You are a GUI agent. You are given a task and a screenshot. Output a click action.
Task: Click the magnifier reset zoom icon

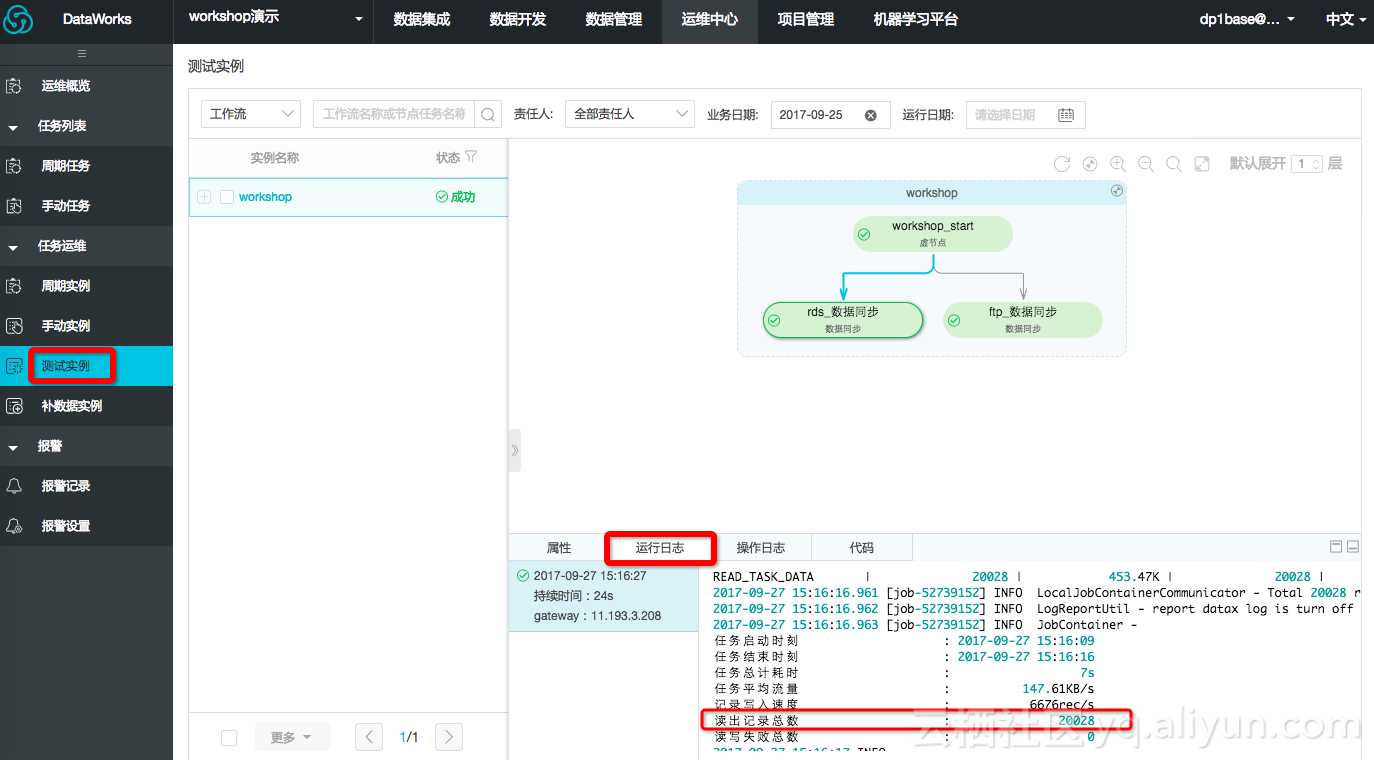[1174, 163]
